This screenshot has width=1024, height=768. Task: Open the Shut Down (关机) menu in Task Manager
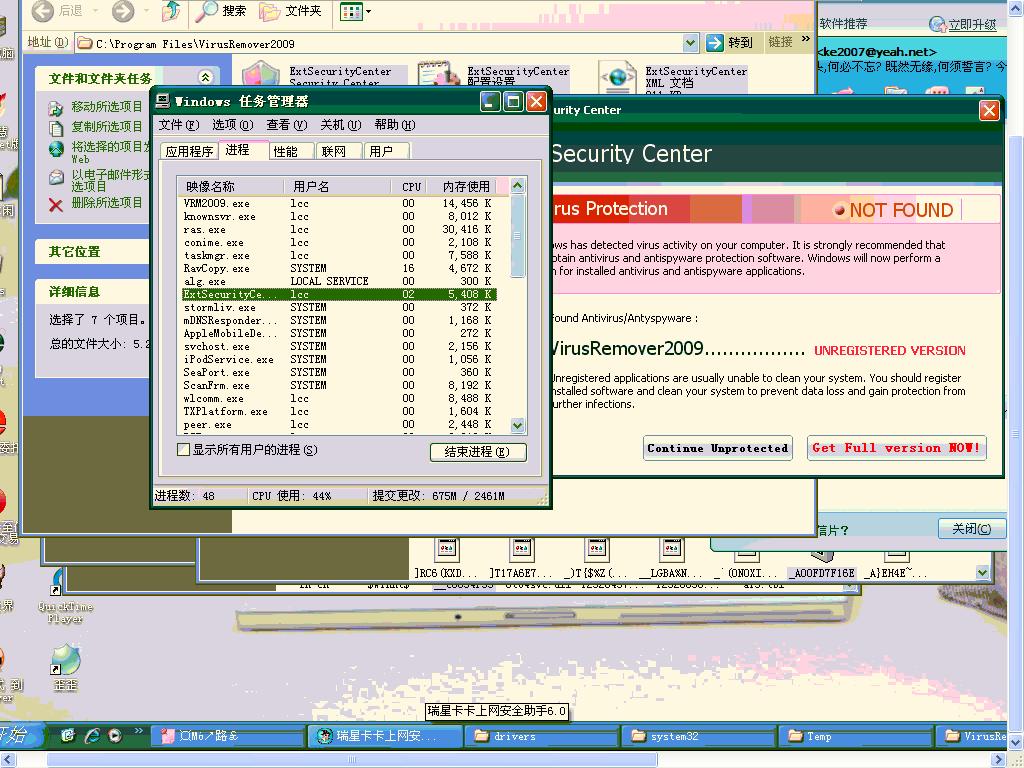[x=340, y=125]
